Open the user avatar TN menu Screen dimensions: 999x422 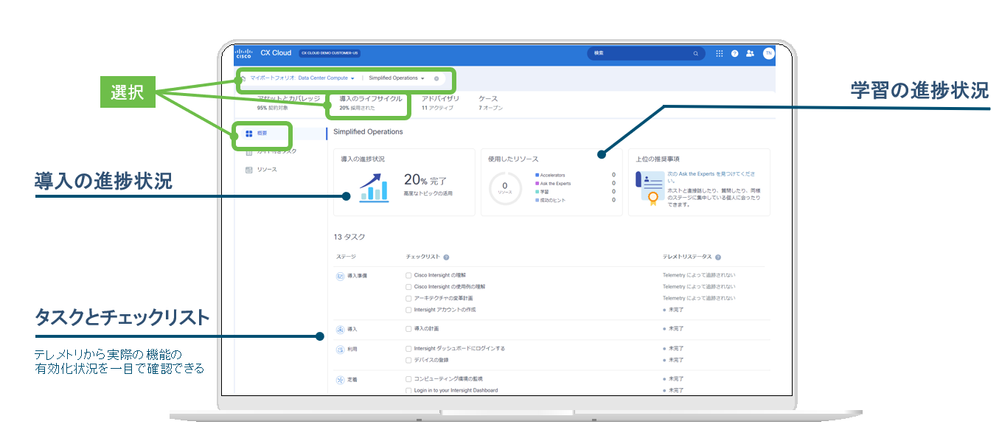click(768, 54)
